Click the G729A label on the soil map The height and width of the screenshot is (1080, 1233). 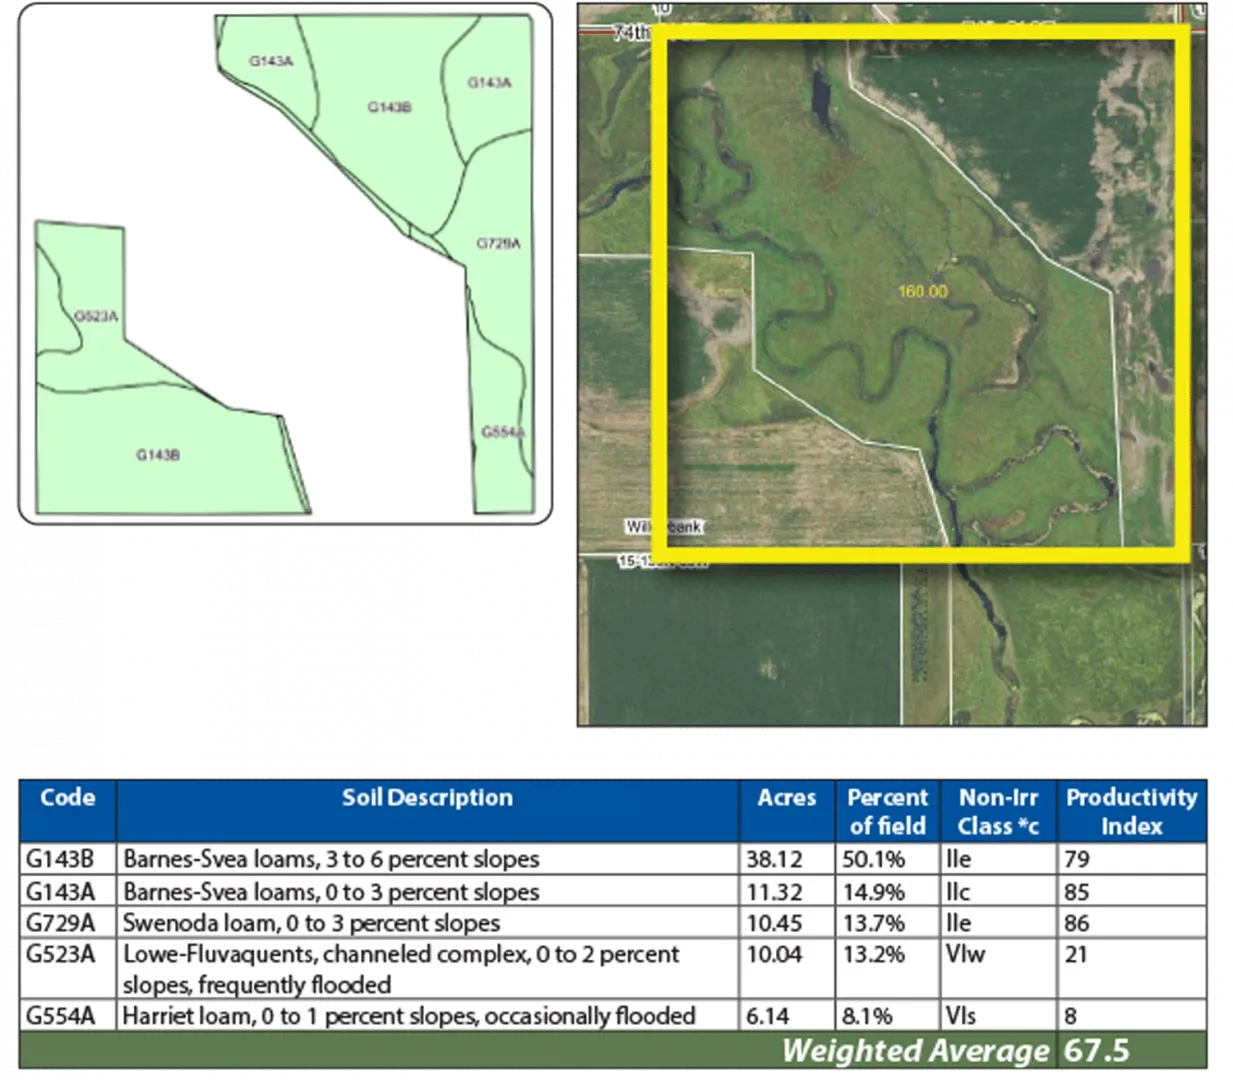[x=498, y=243]
